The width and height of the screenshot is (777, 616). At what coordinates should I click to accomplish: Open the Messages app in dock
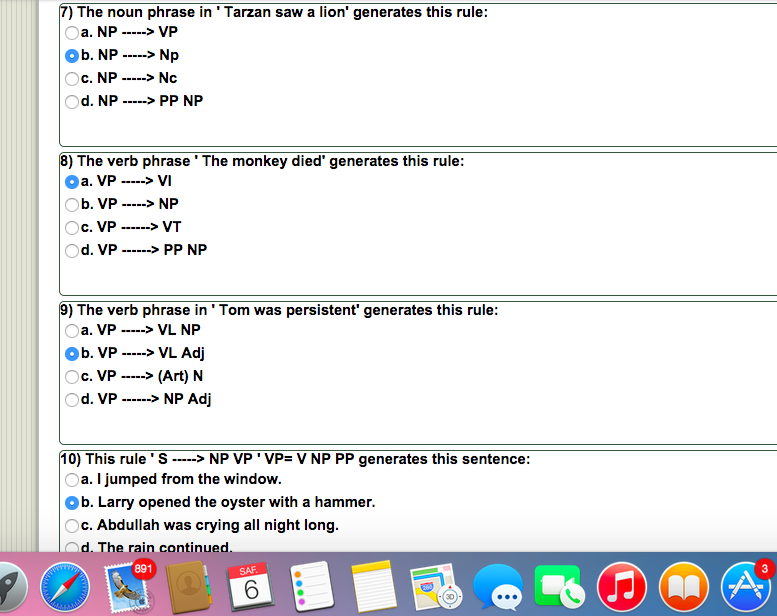tap(498, 585)
